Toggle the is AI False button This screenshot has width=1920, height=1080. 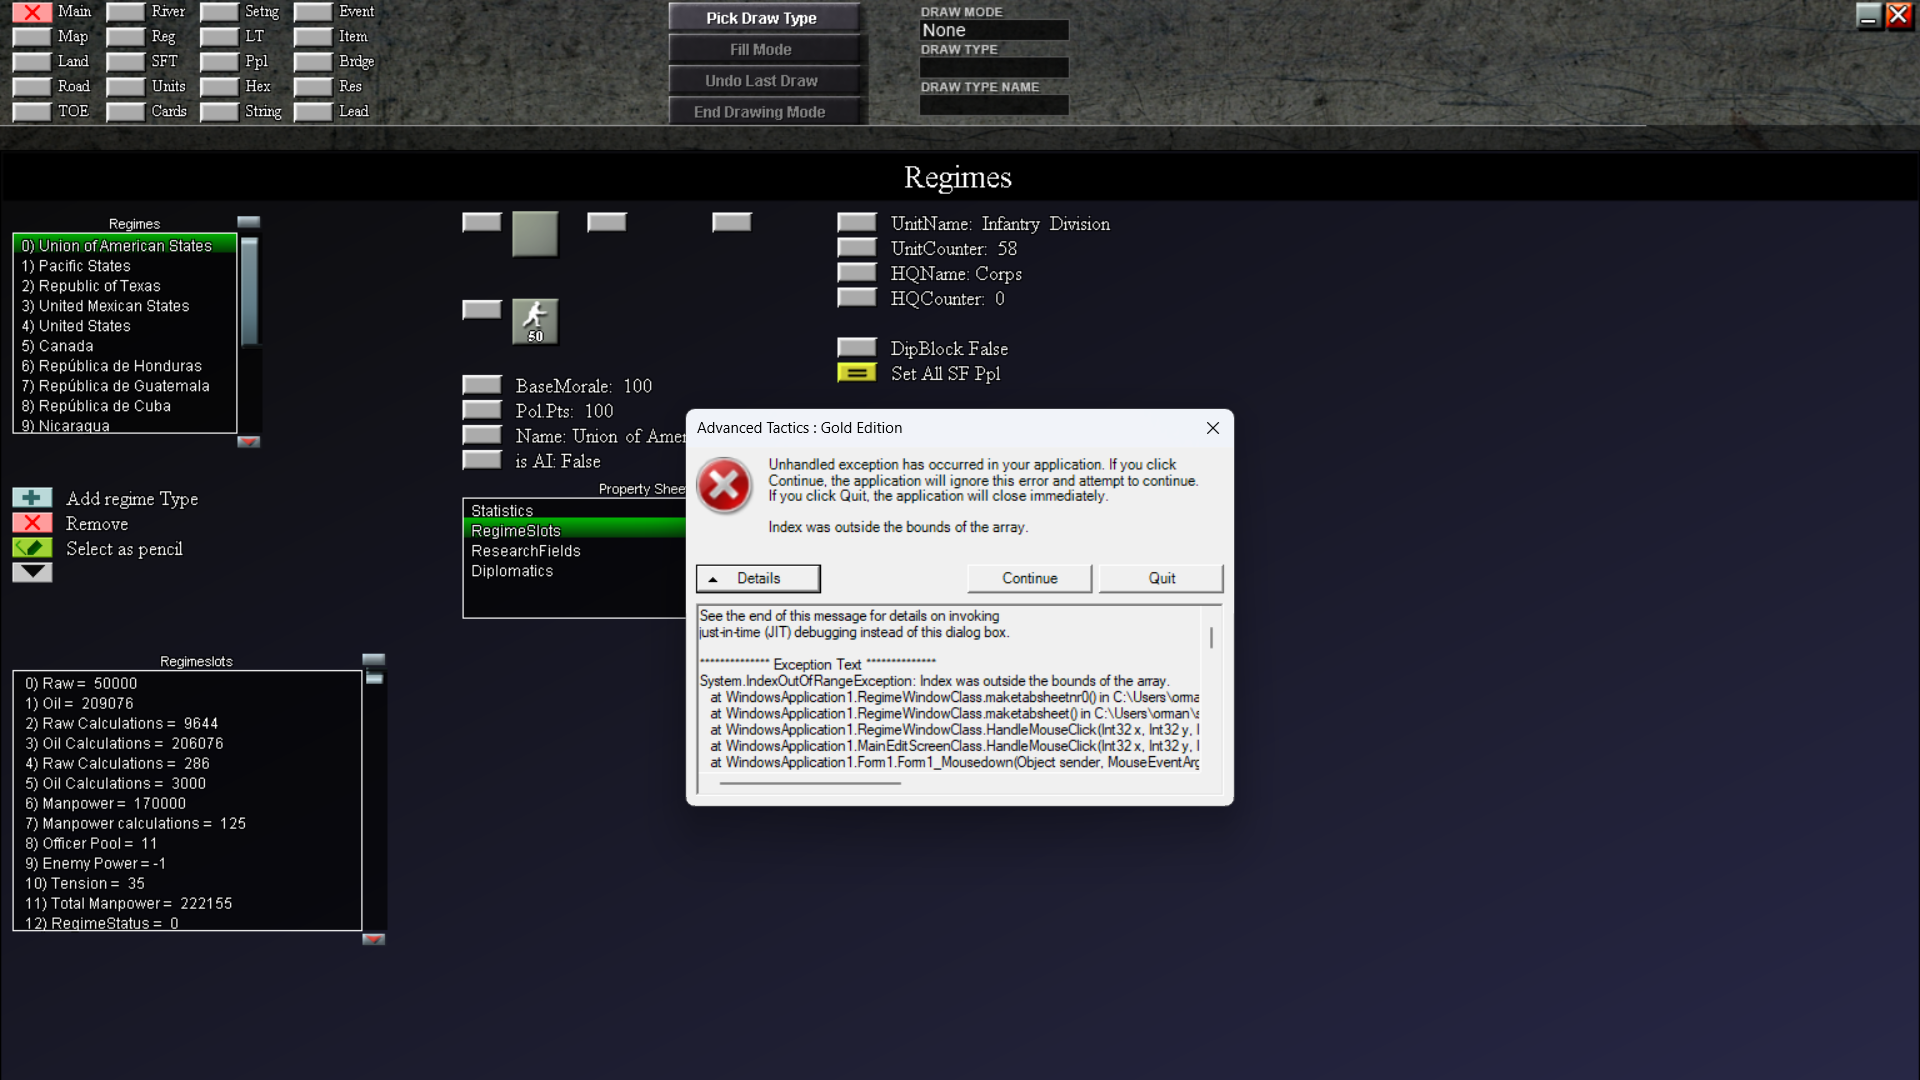click(482, 461)
